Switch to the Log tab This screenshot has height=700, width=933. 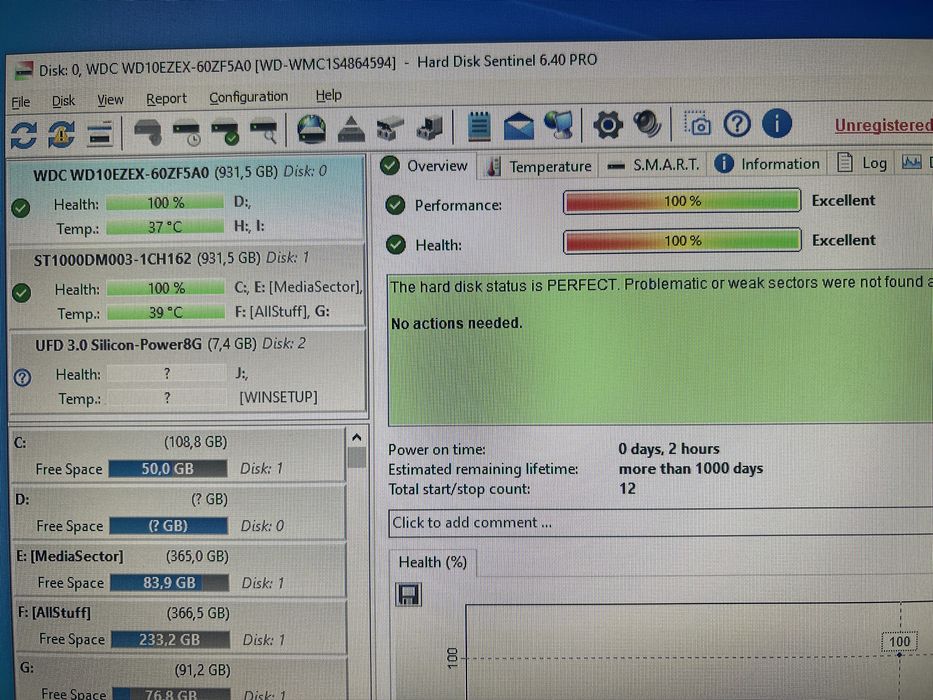coord(862,162)
